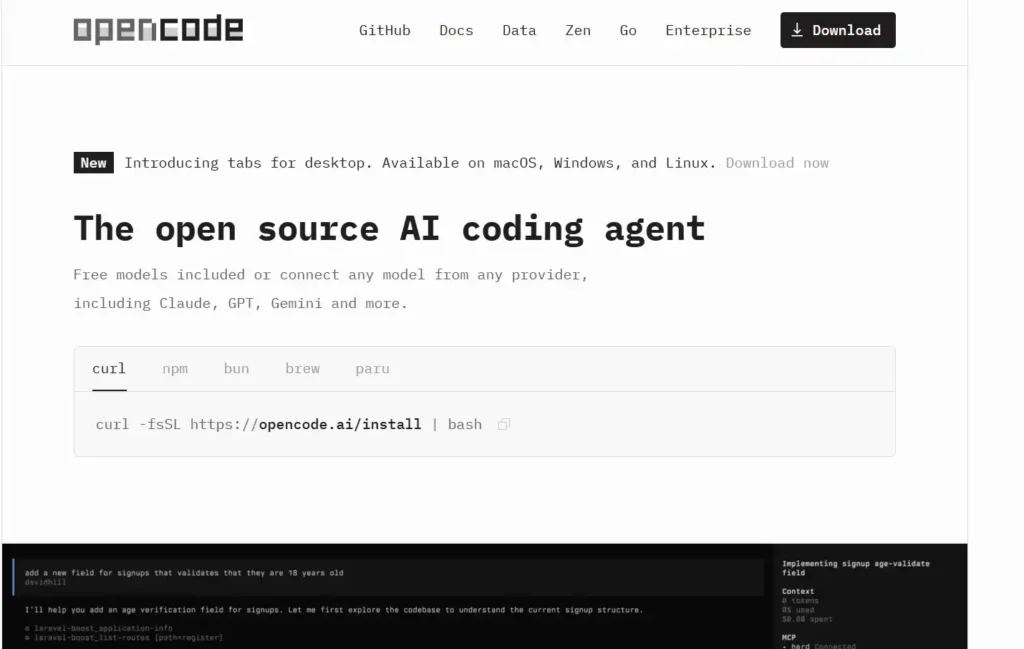1024x649 pixels.
Task: Switch to the paru install tab
Action: pyautogui.click(x=372, y=369)
